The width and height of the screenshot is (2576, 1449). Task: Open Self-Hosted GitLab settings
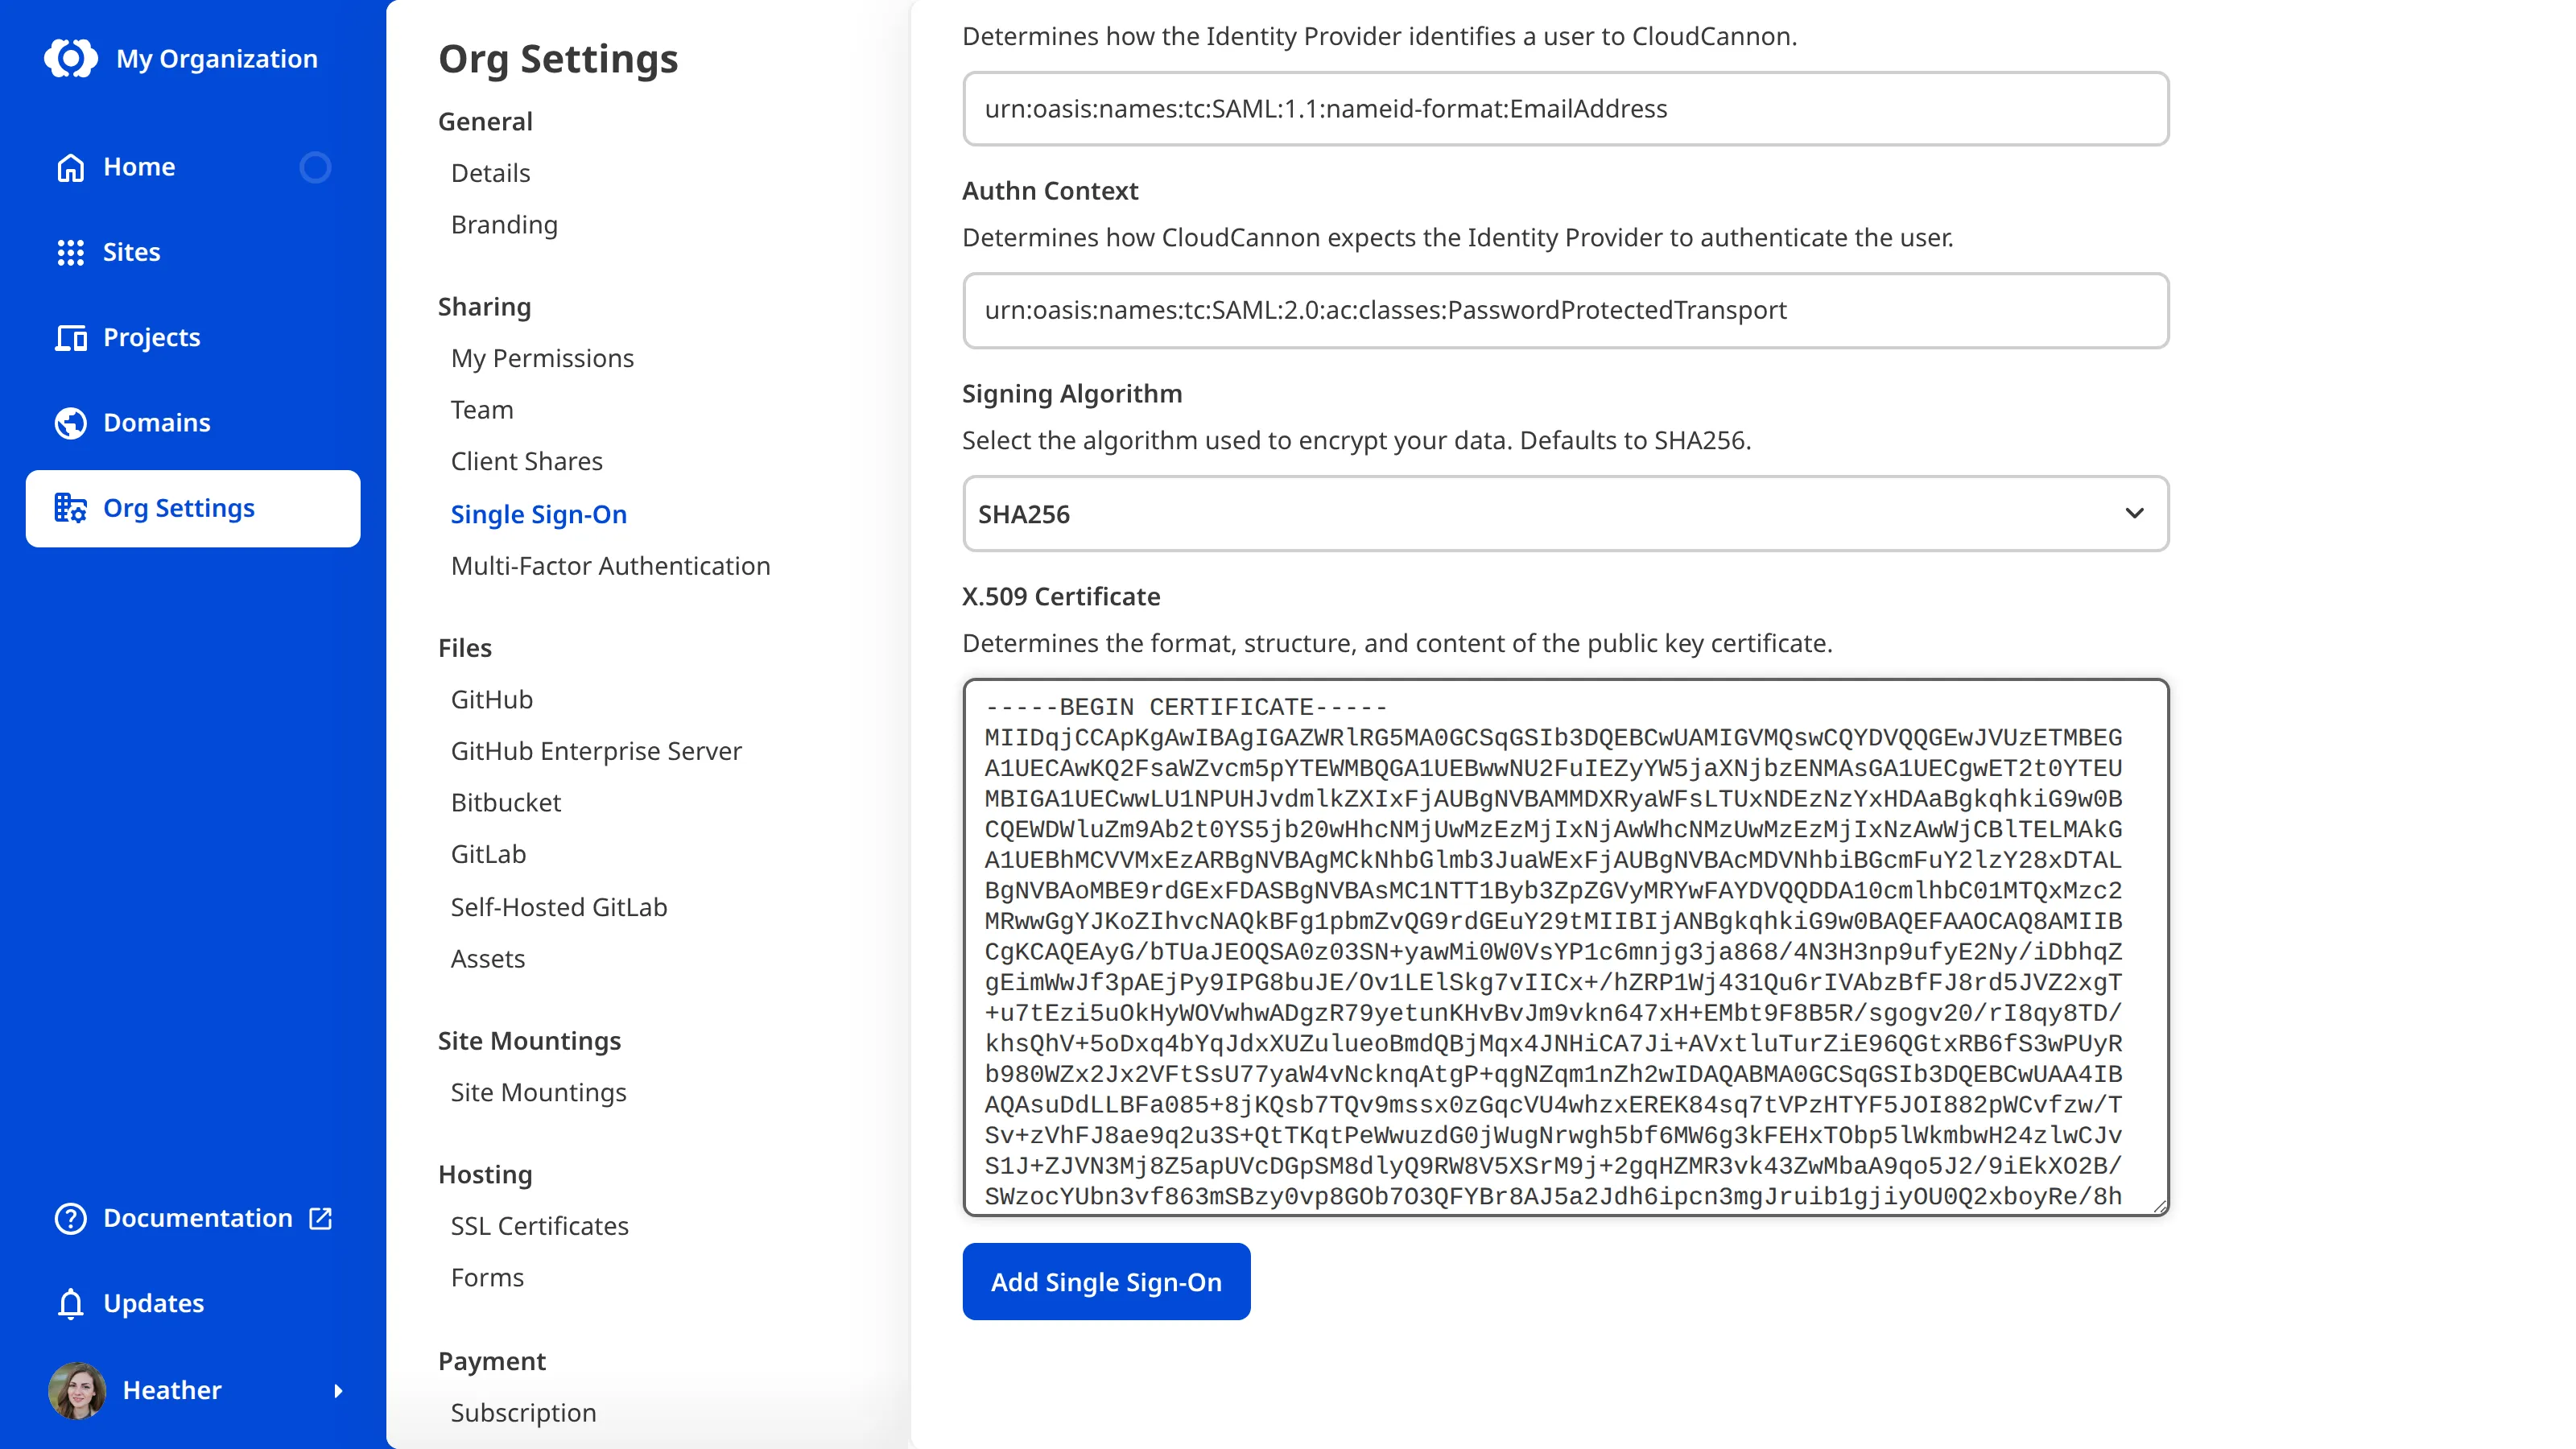click(559, 907)
